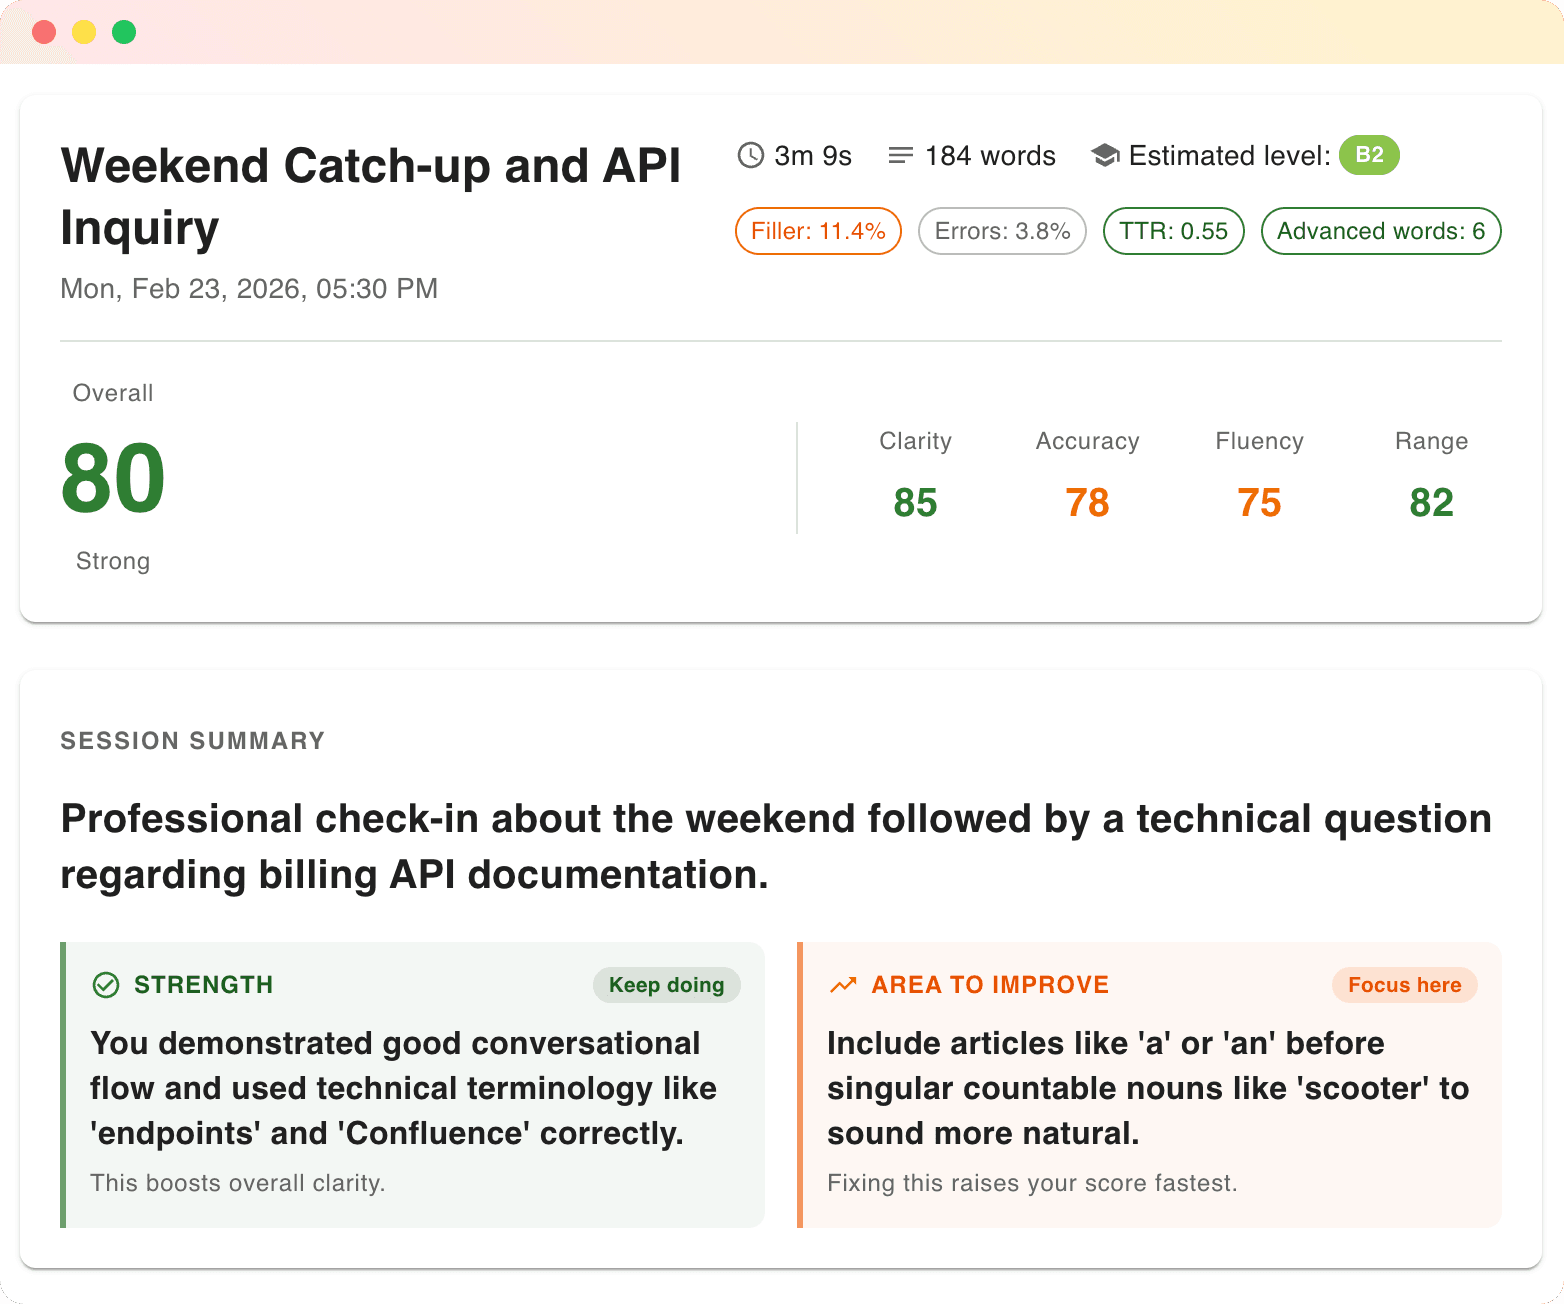Click the trending-up Area to Improve icon
Image resolution: width=1564 pixels, height=1304 pixels.
[x=843, y=985]
